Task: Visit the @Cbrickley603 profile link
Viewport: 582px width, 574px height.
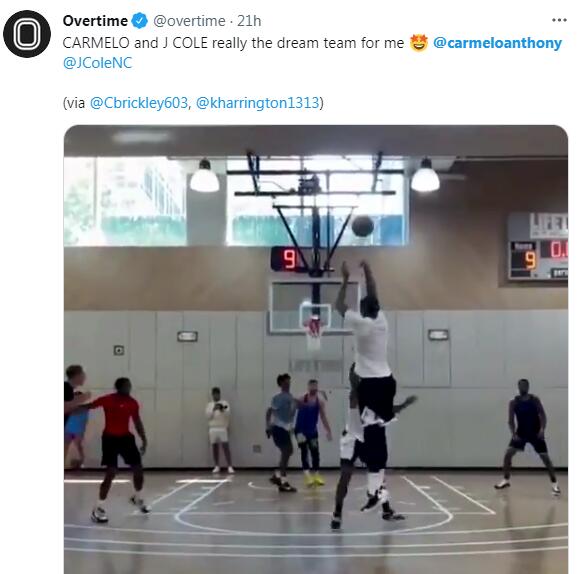Action: coord(138,103)
